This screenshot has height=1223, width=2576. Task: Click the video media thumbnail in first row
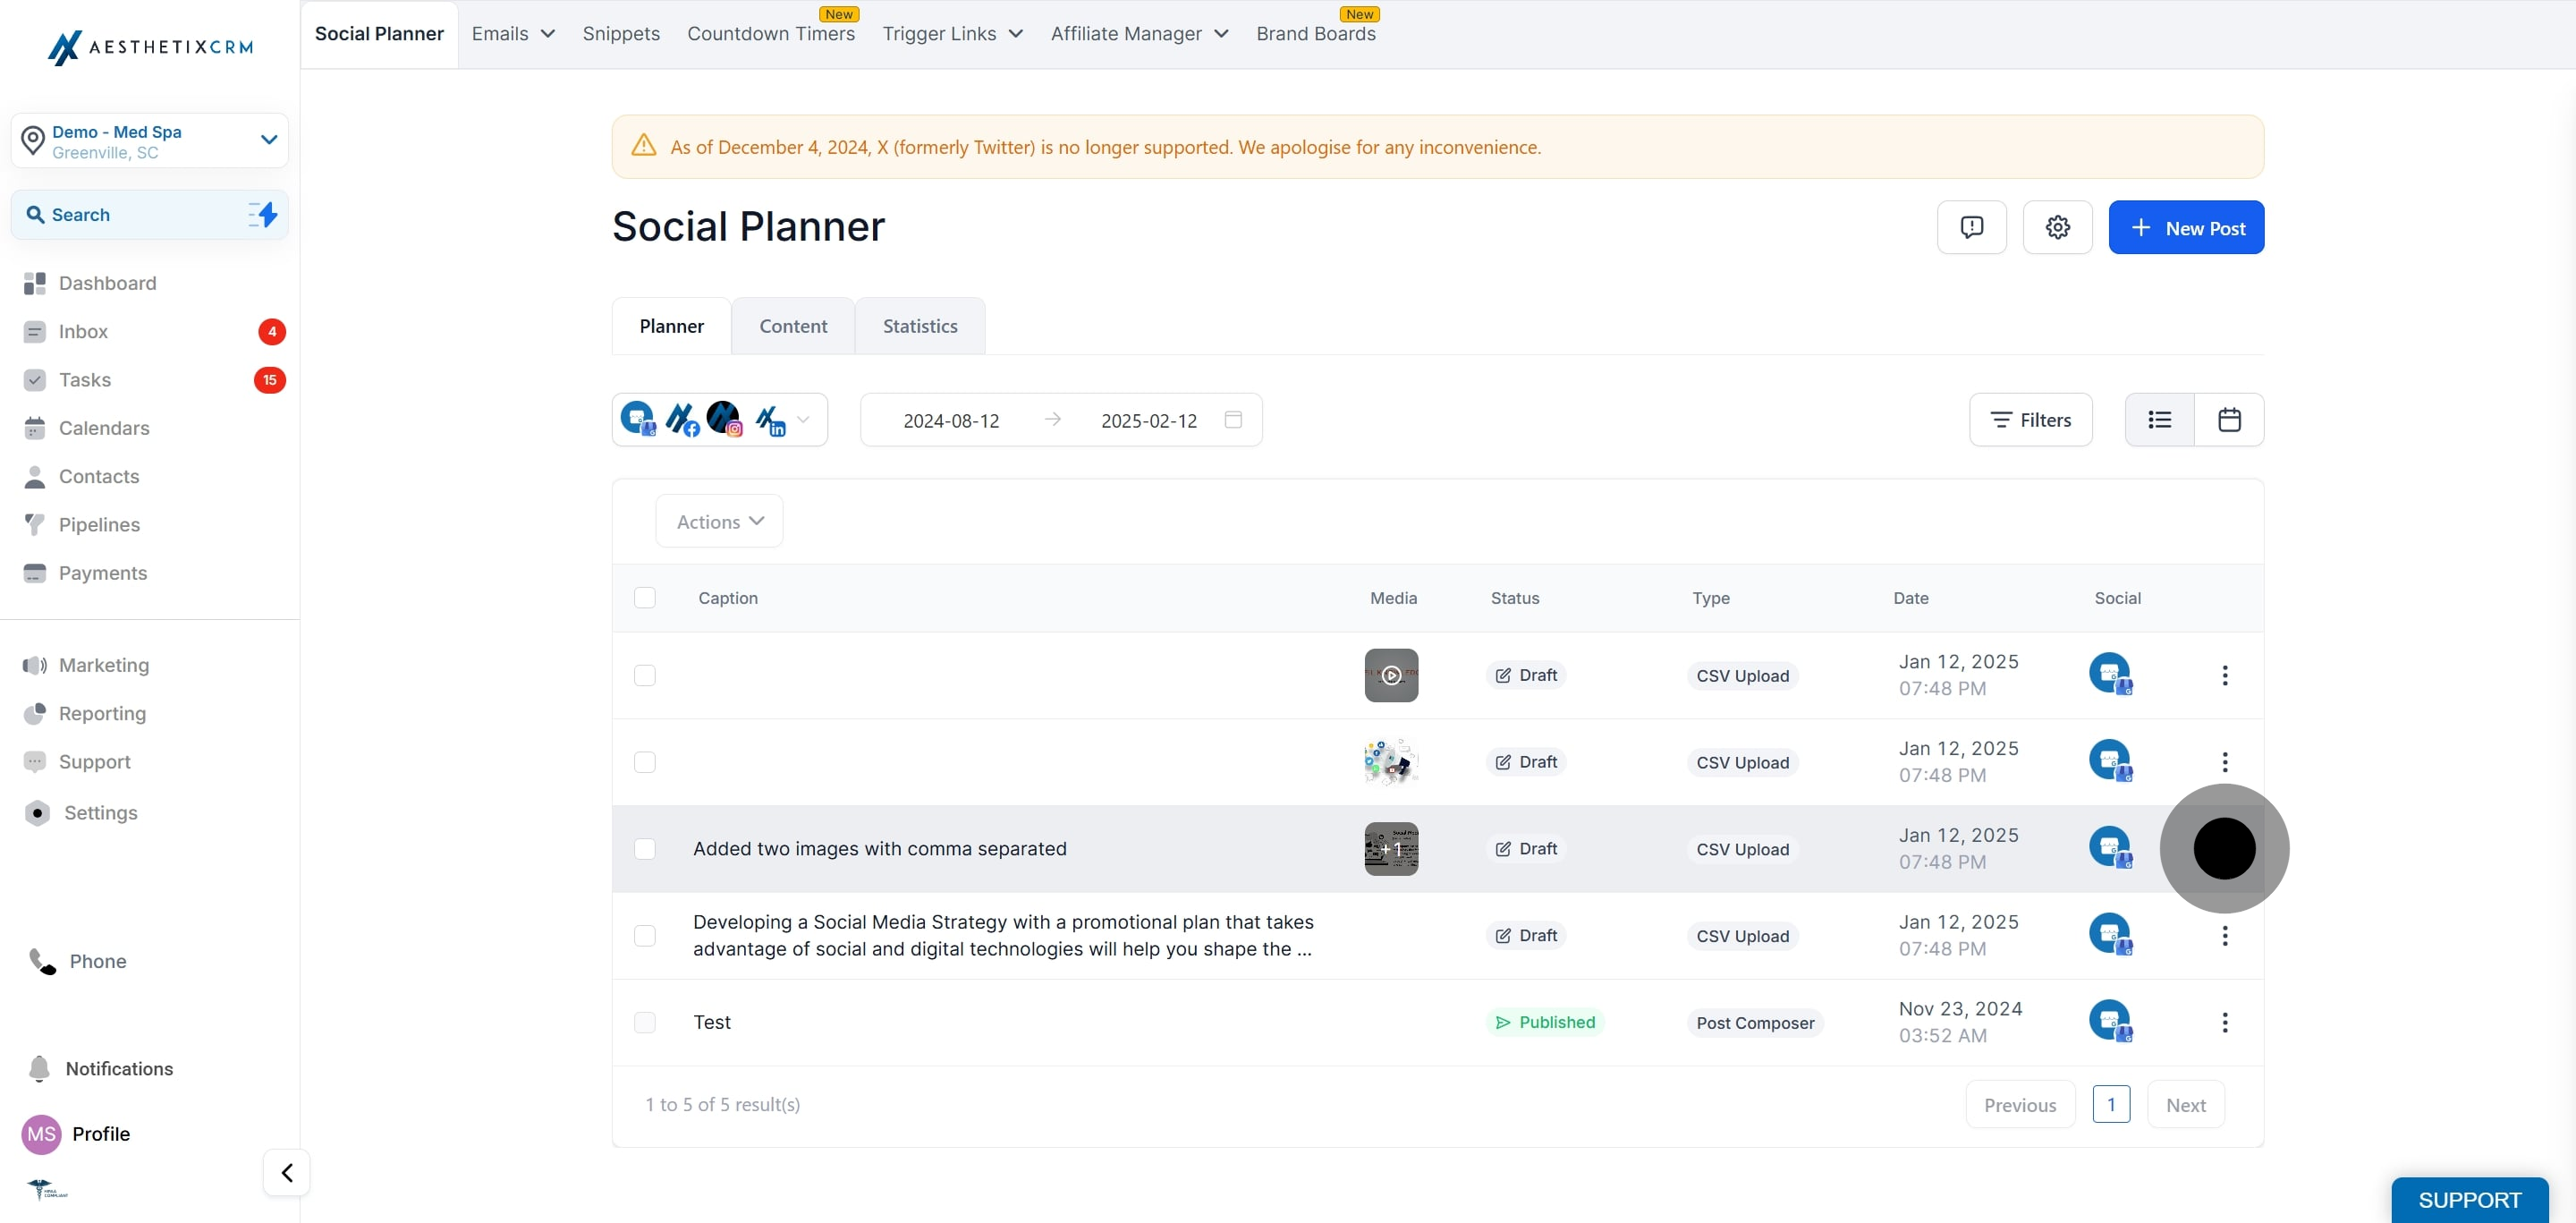(1390, 675)
